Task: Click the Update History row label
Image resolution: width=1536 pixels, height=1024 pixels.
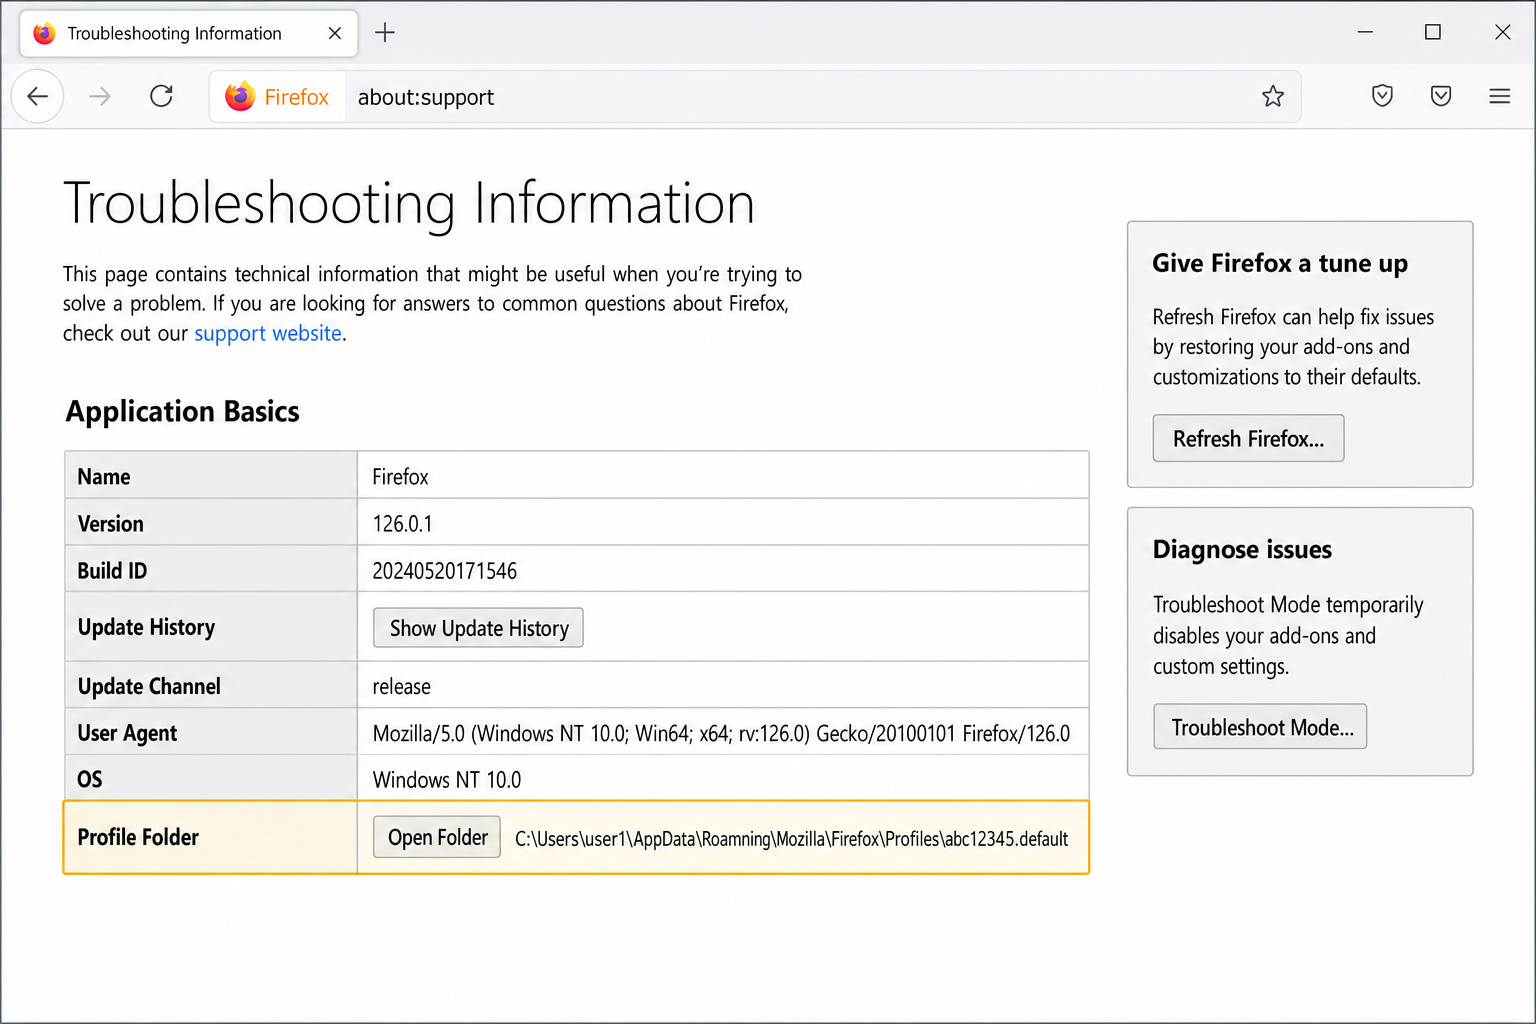Action: point(146,627)
